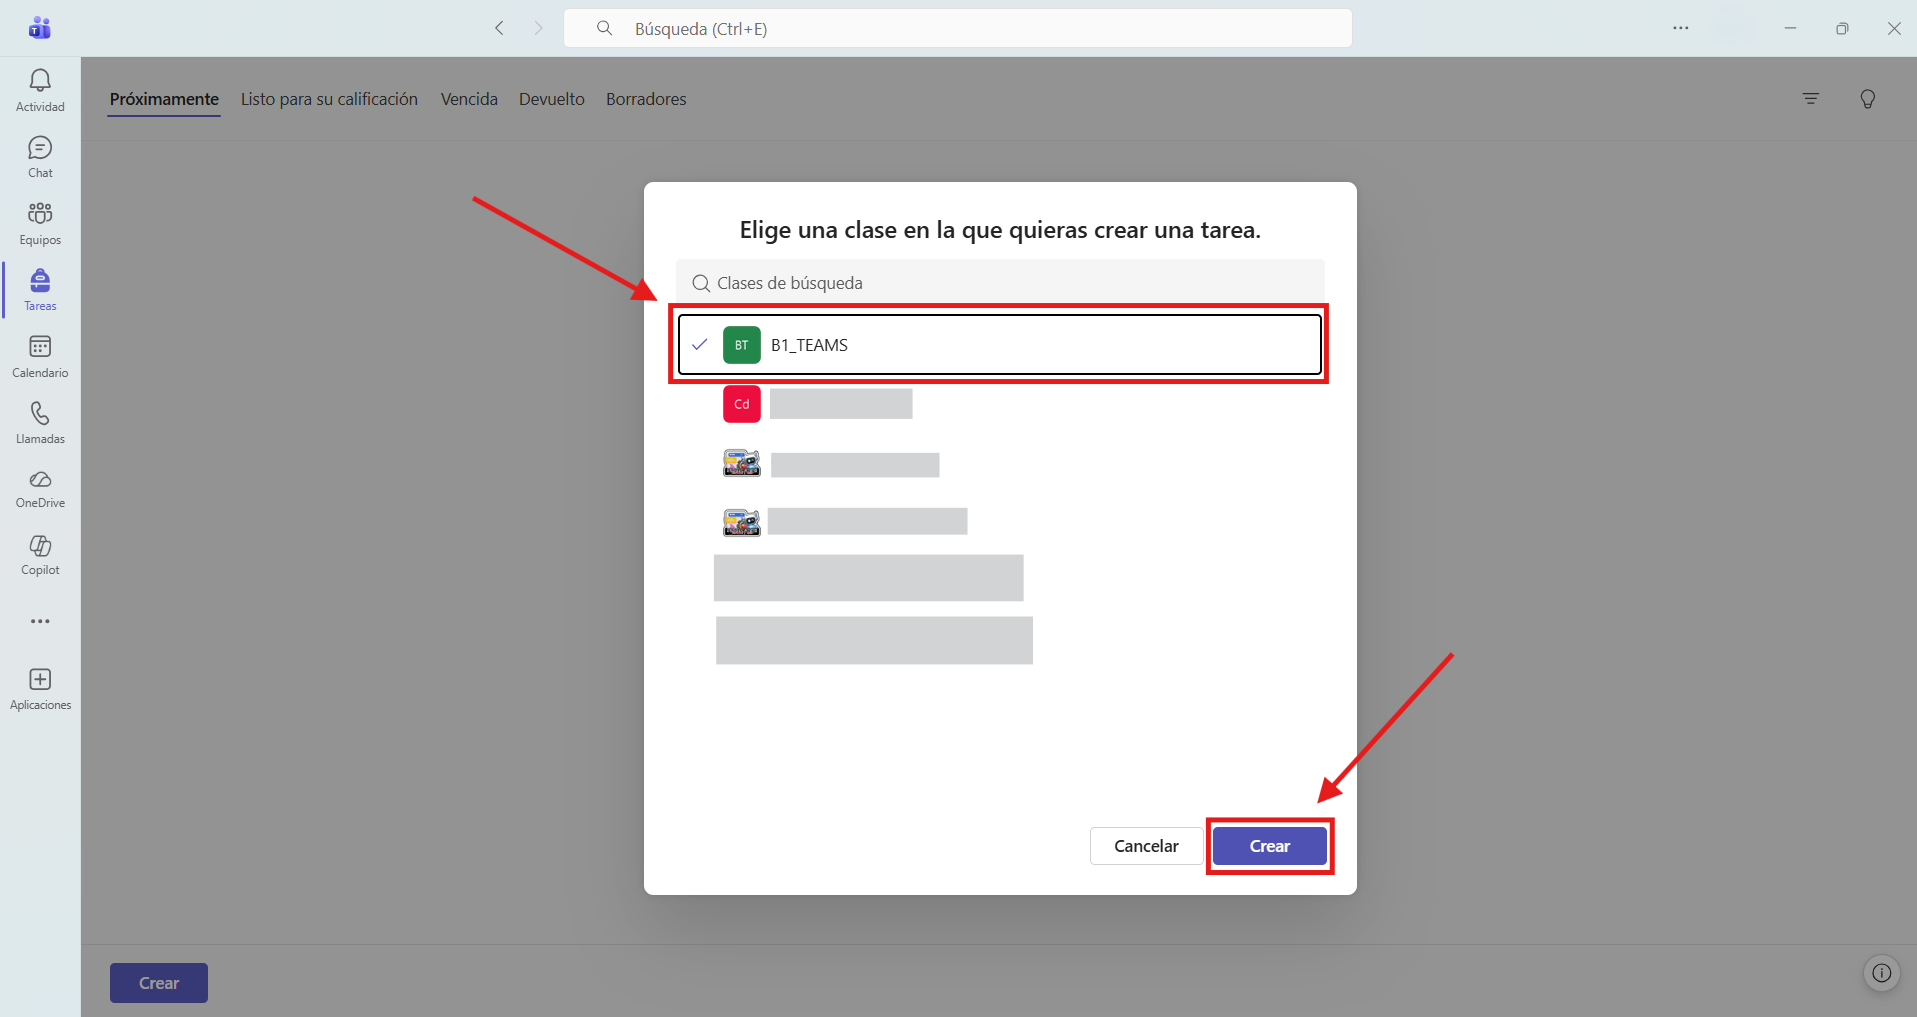Open the Devuelto tab
This screenshot has height=1017, width=1917.
552,99
